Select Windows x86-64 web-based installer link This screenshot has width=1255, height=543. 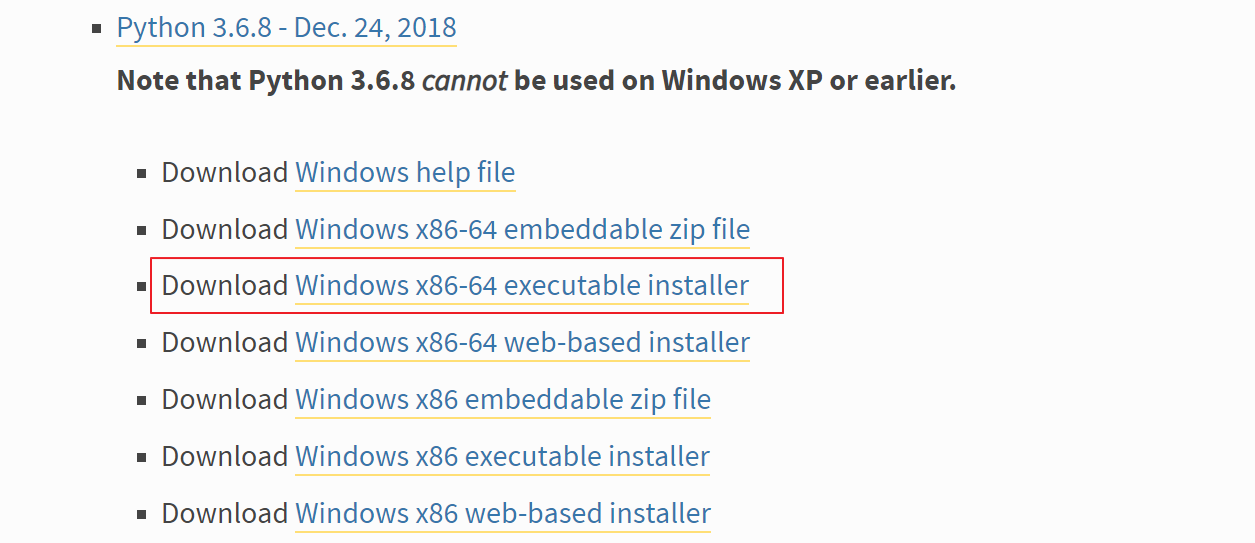[522, 343]
